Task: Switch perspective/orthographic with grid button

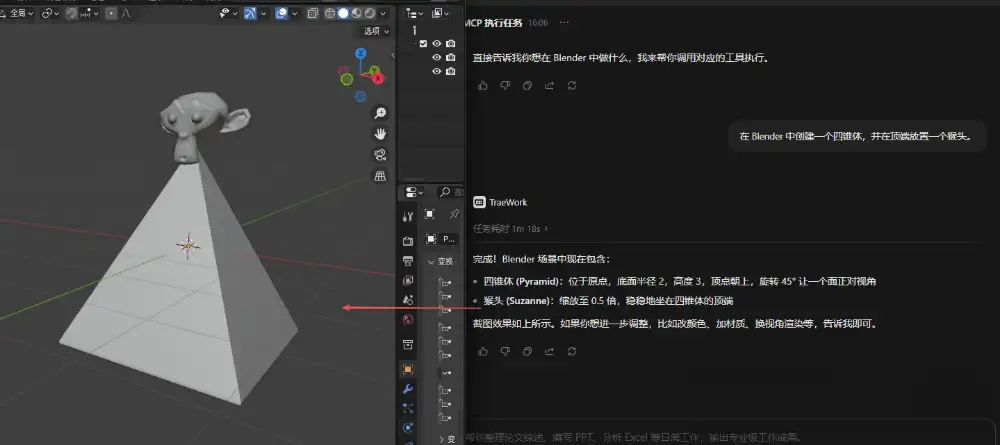Action: pos(380,176)
